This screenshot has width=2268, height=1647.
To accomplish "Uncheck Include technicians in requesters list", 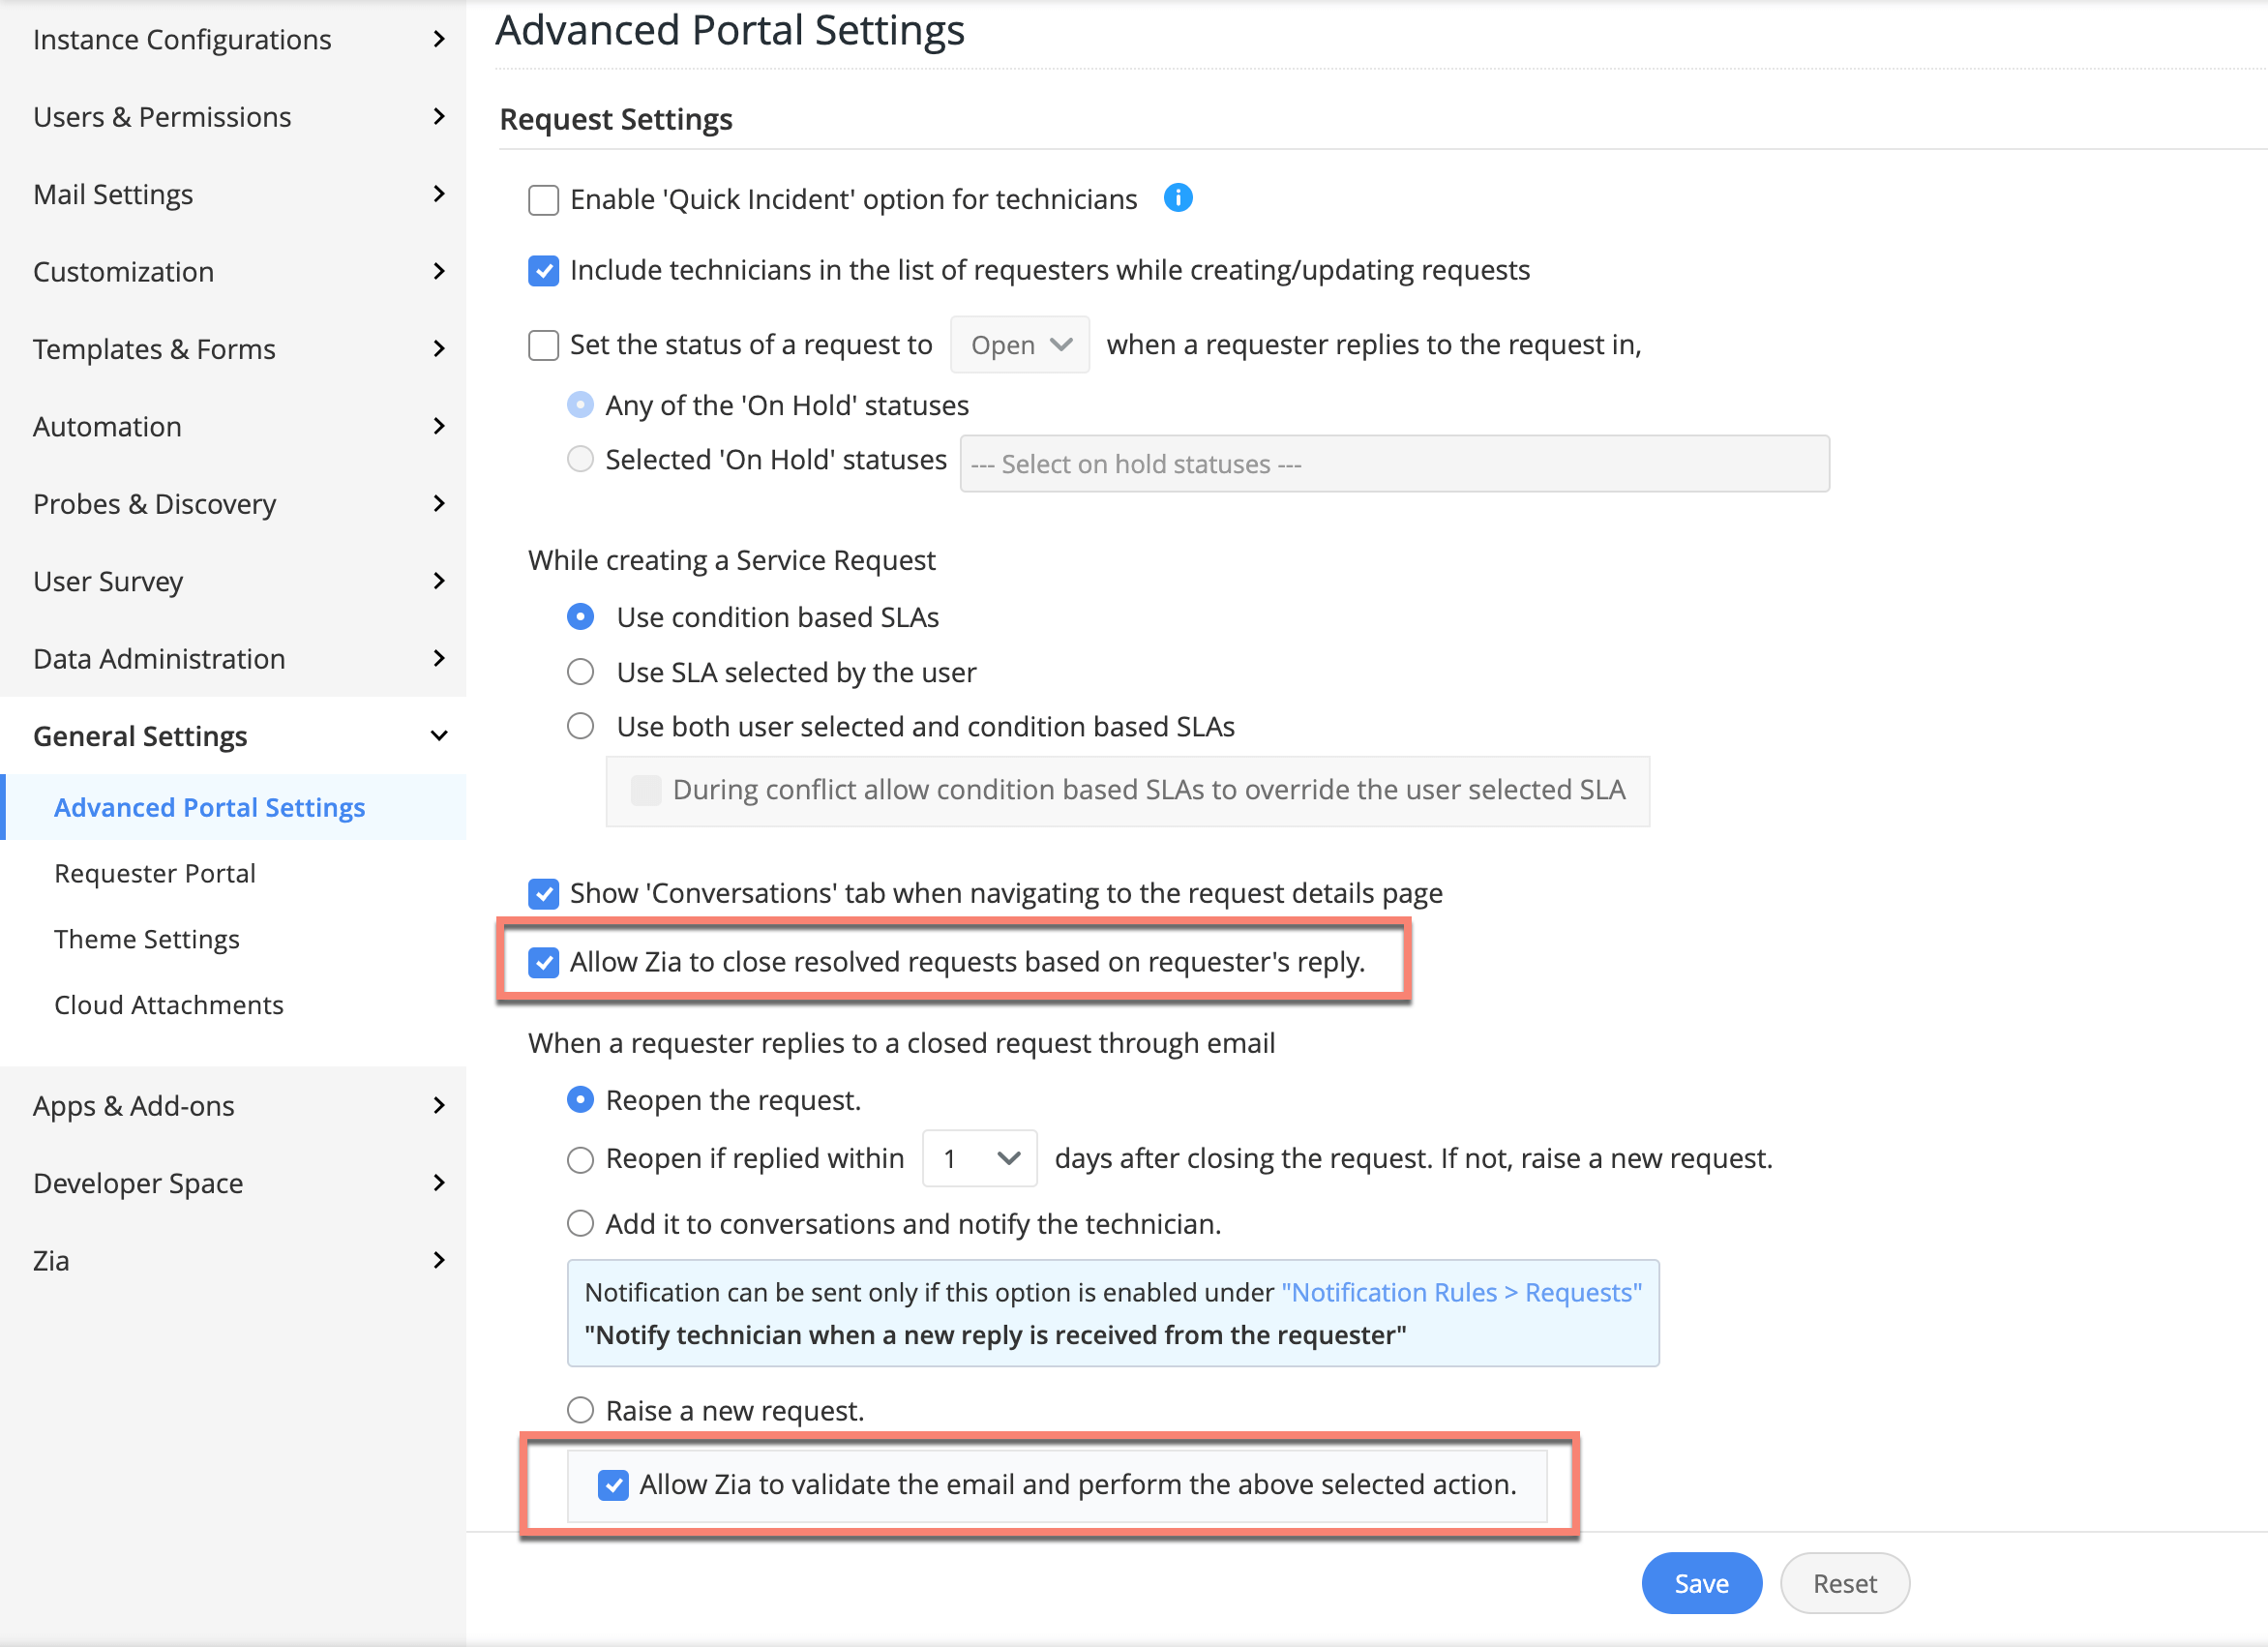I will point(543,271).
